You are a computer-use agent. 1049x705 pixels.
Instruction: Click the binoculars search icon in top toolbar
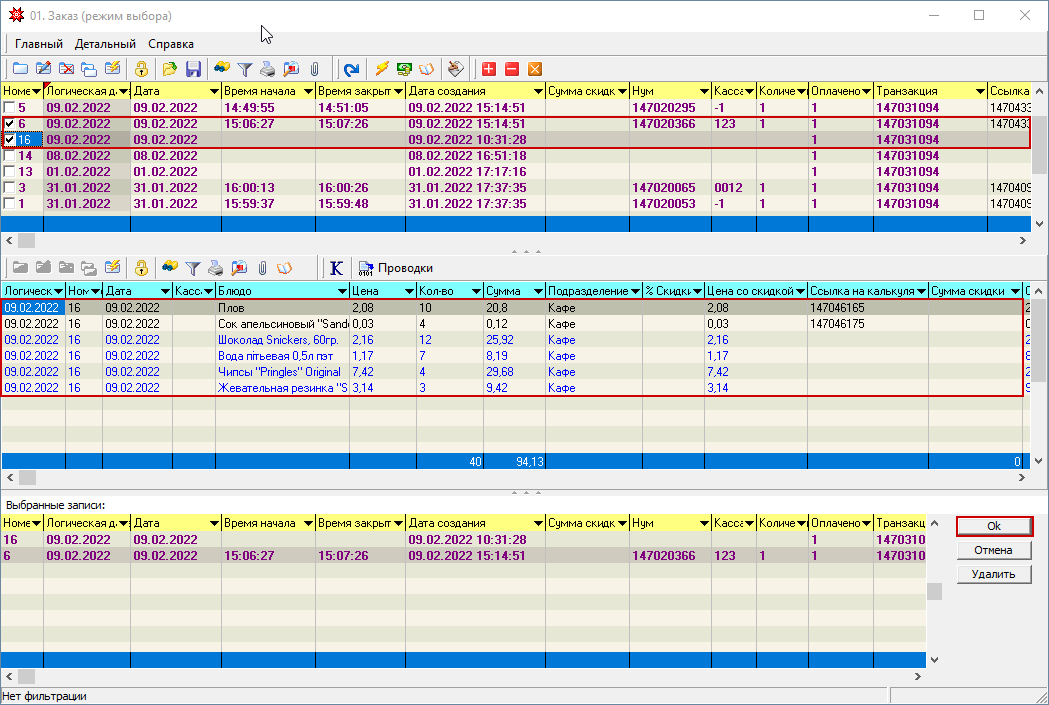point(222,69)
